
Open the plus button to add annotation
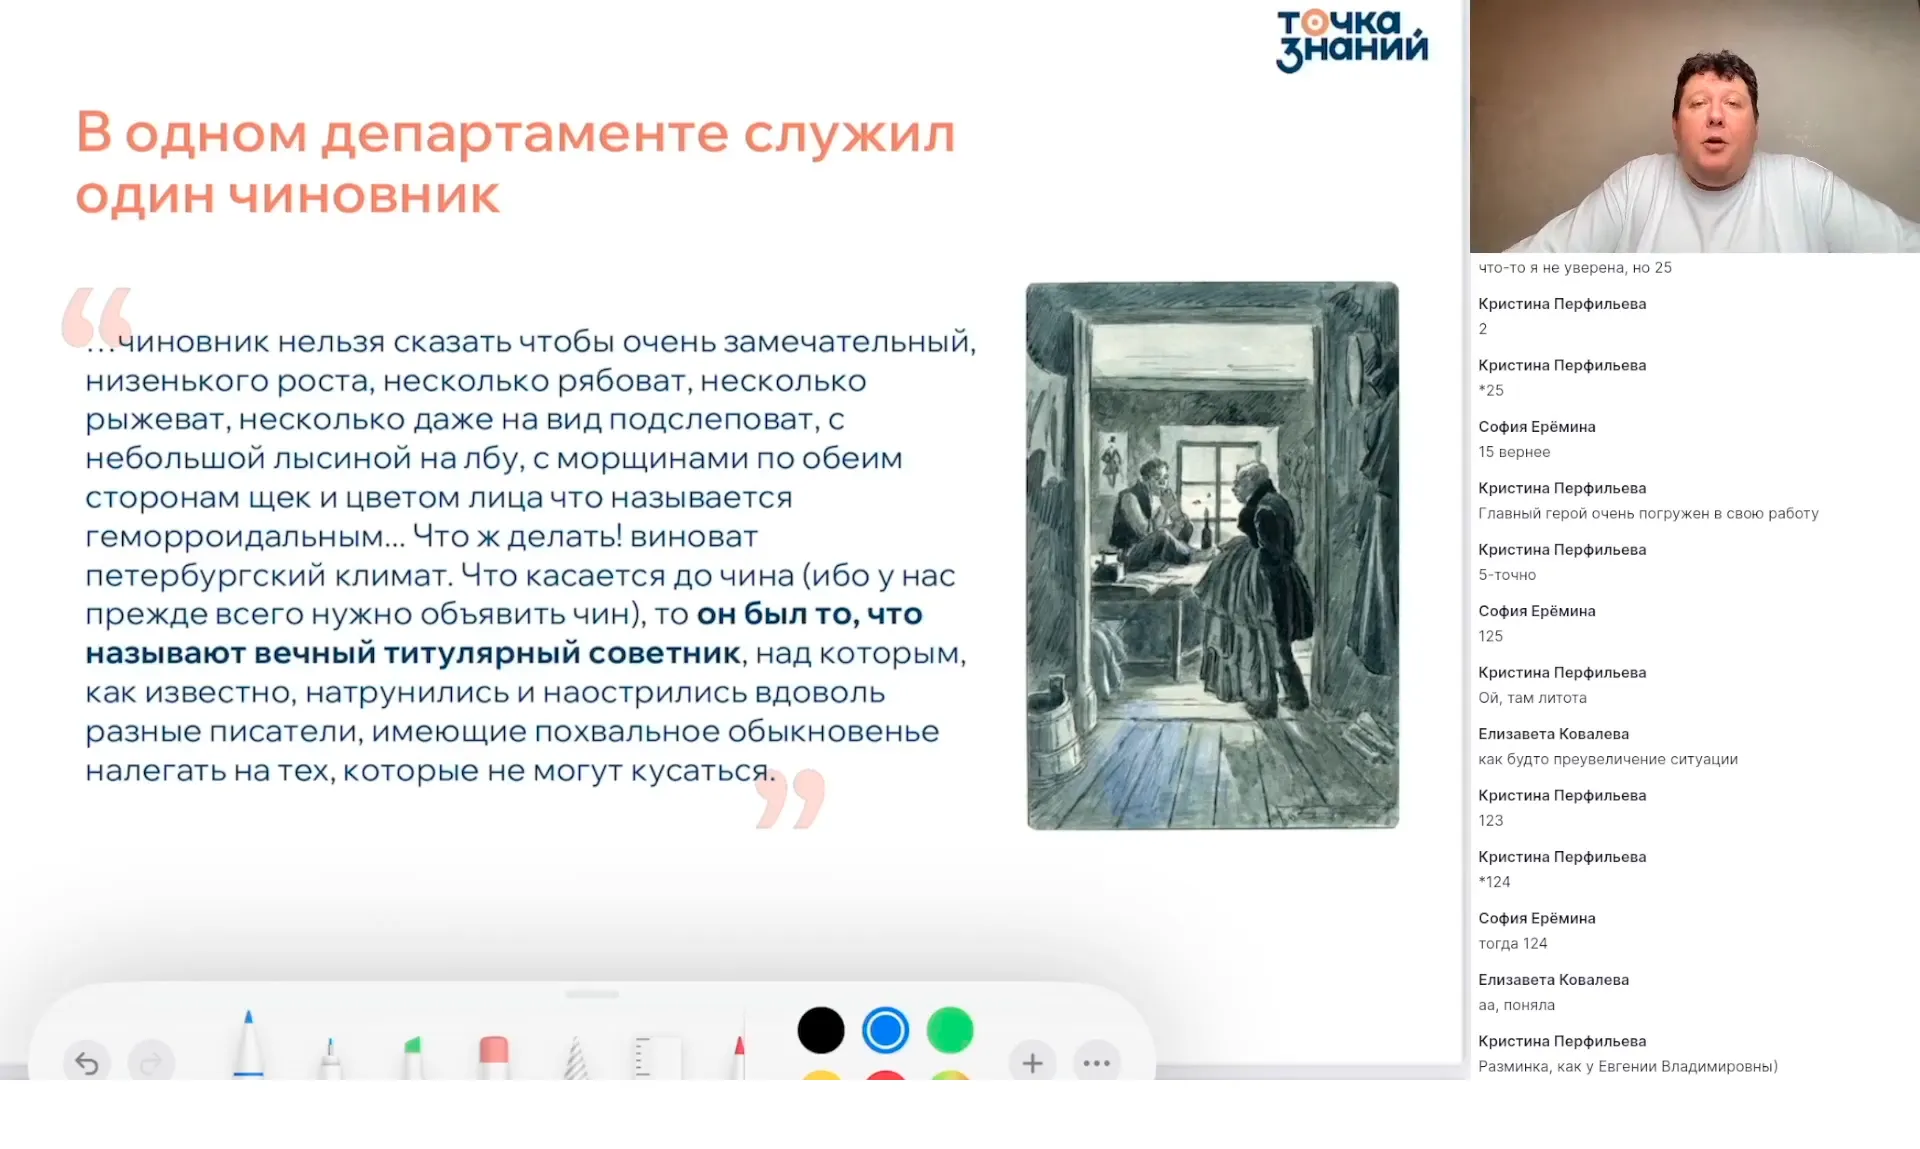(x=1032, y=1062)
